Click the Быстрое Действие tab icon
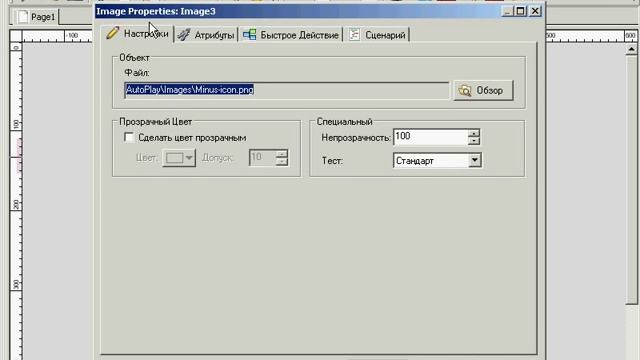 click(250, 35)
